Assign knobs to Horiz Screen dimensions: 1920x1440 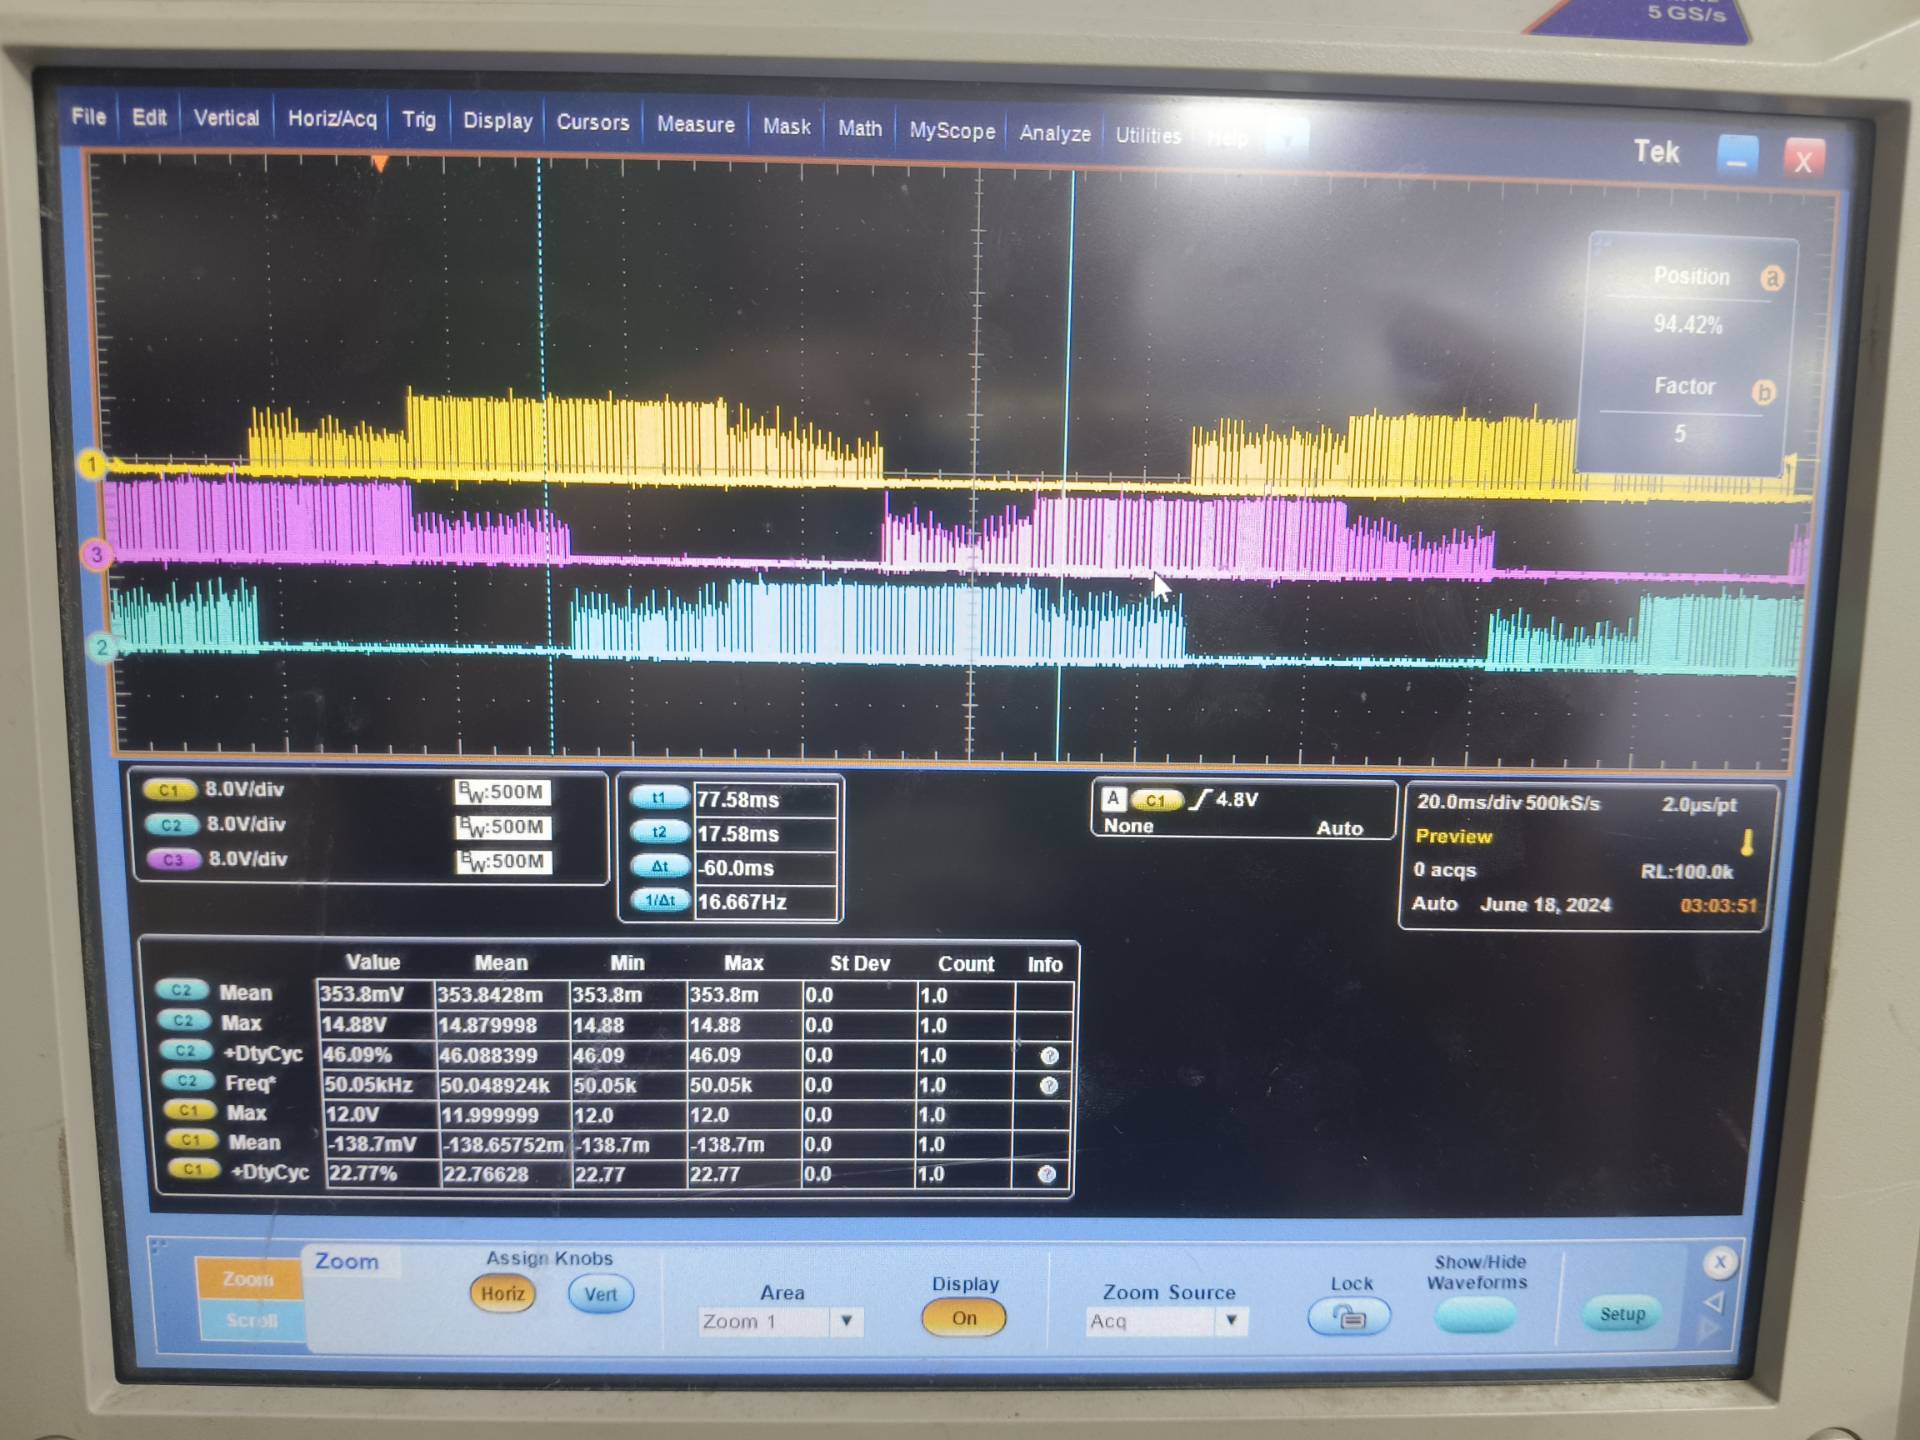[x=502, y=1293]
